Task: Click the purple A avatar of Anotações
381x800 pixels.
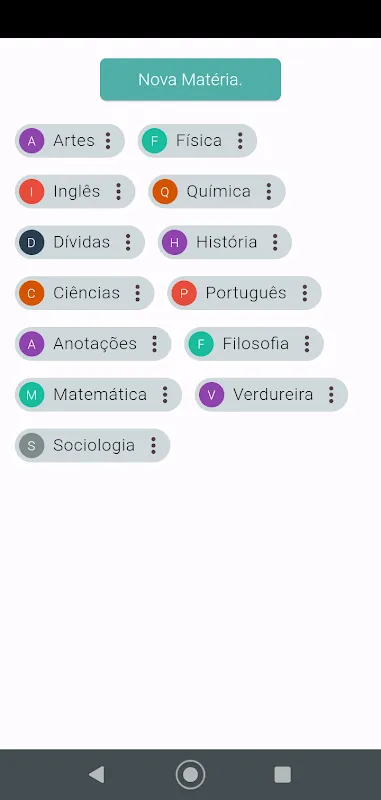Action: pos(32,344)
